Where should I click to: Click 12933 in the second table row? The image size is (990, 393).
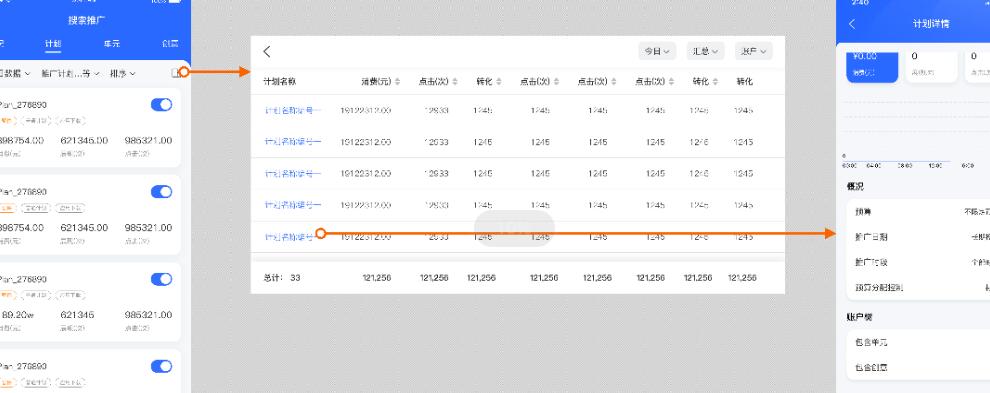(436, 142)
